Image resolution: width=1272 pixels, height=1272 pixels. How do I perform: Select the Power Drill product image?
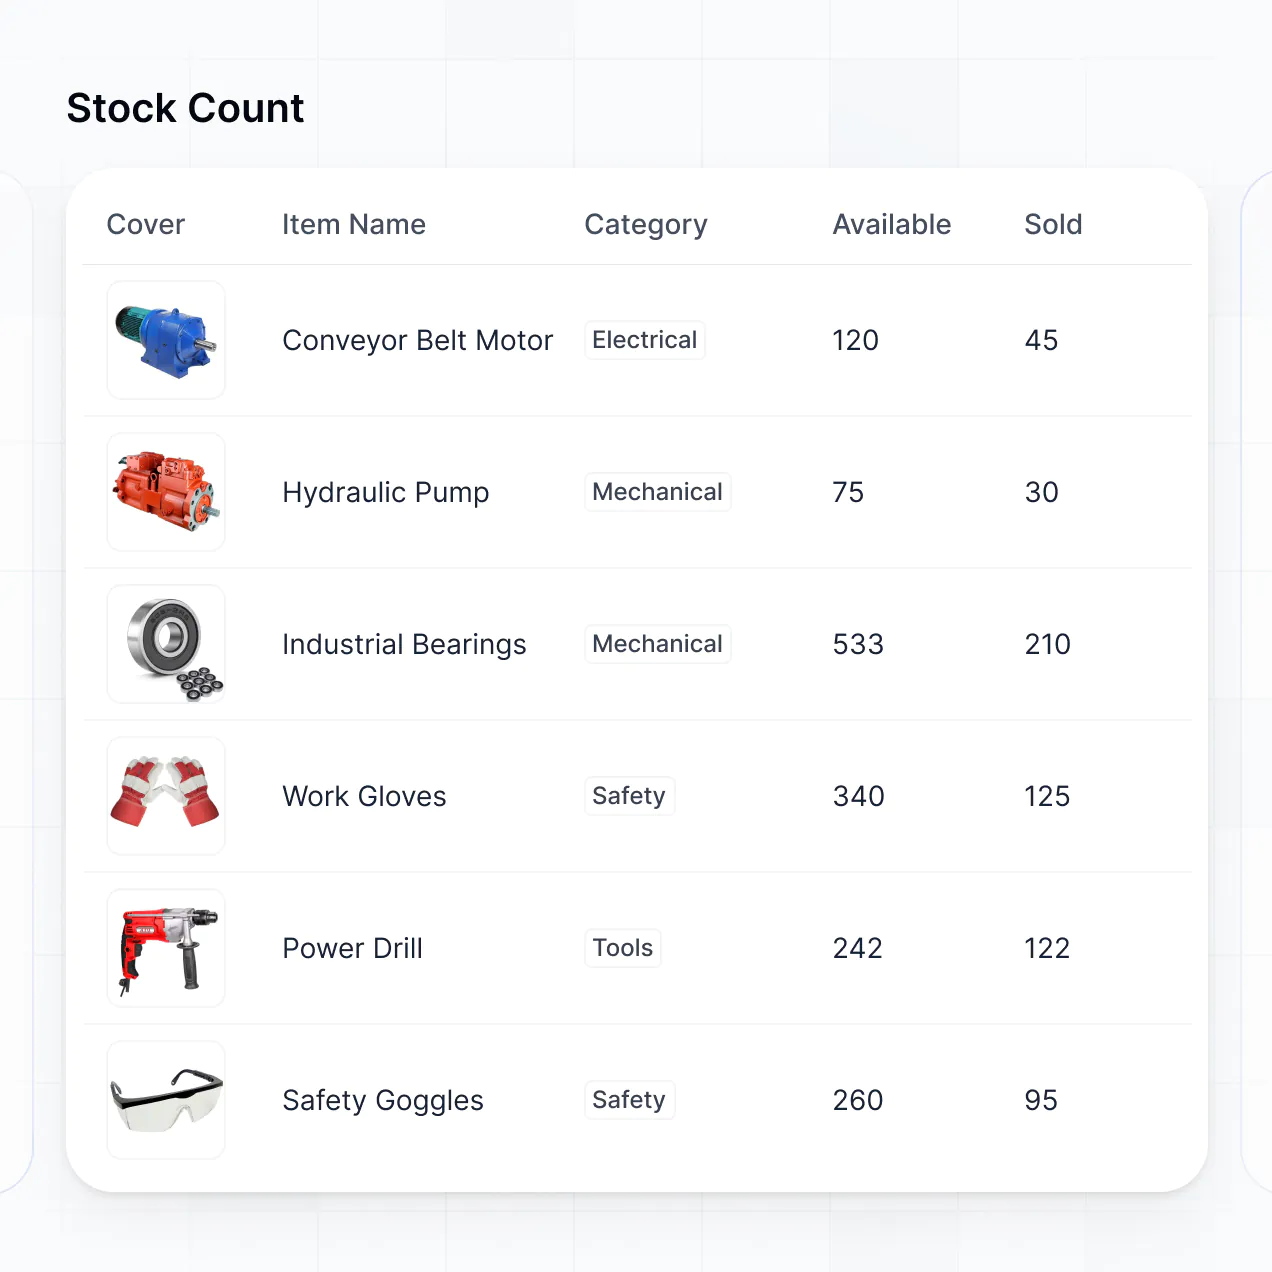click(x=165, y=948)
